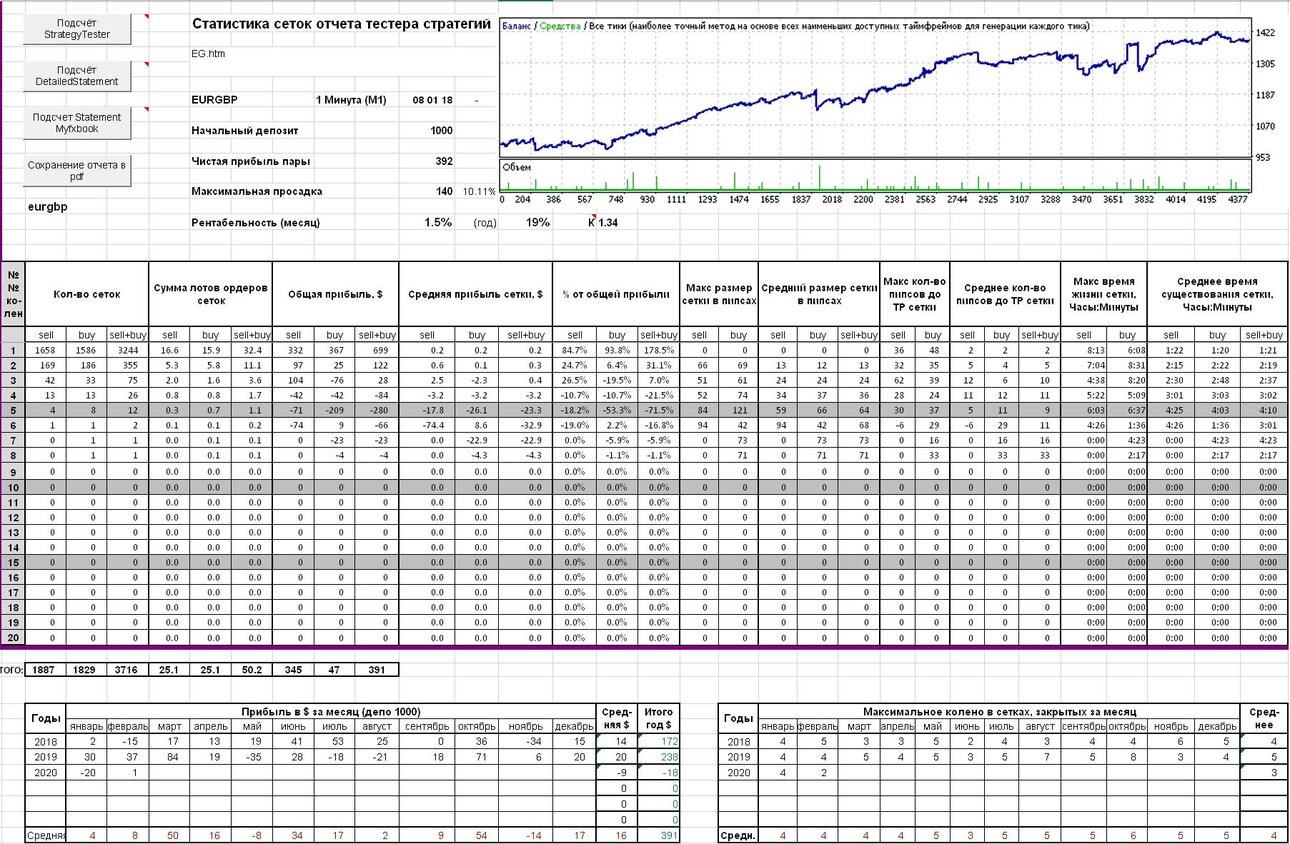Click the totals cell 3716
1290x844 pixels.
[127, 668]
